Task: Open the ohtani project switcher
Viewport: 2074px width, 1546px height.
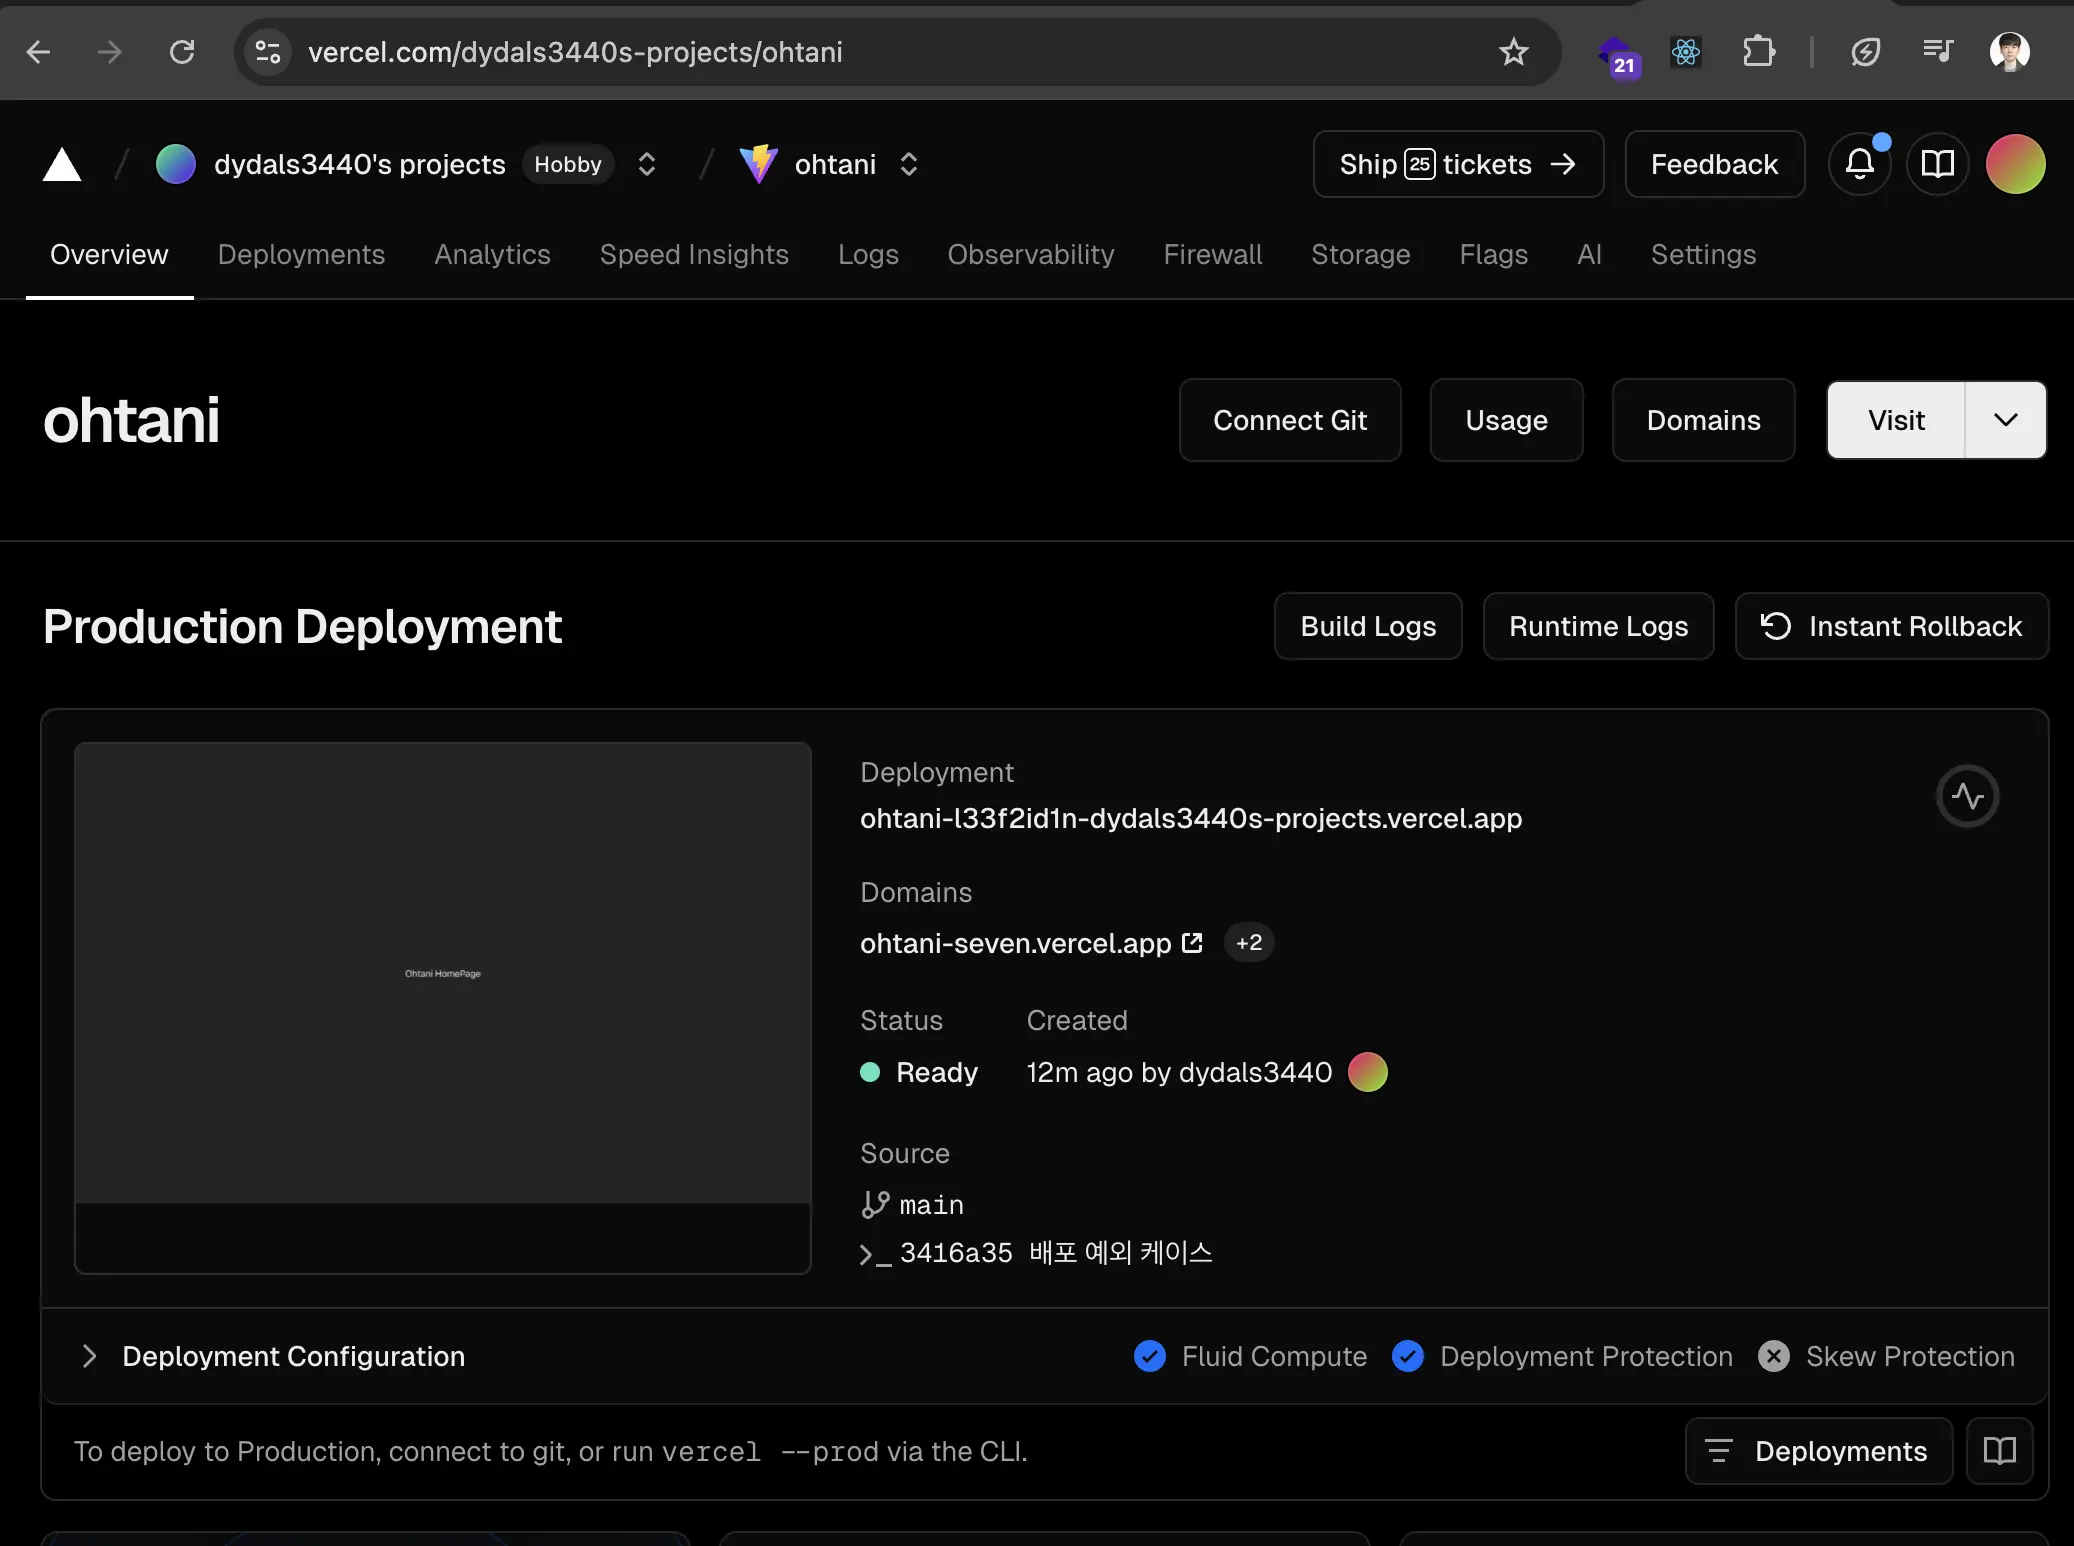Action: tap(908, 164)
